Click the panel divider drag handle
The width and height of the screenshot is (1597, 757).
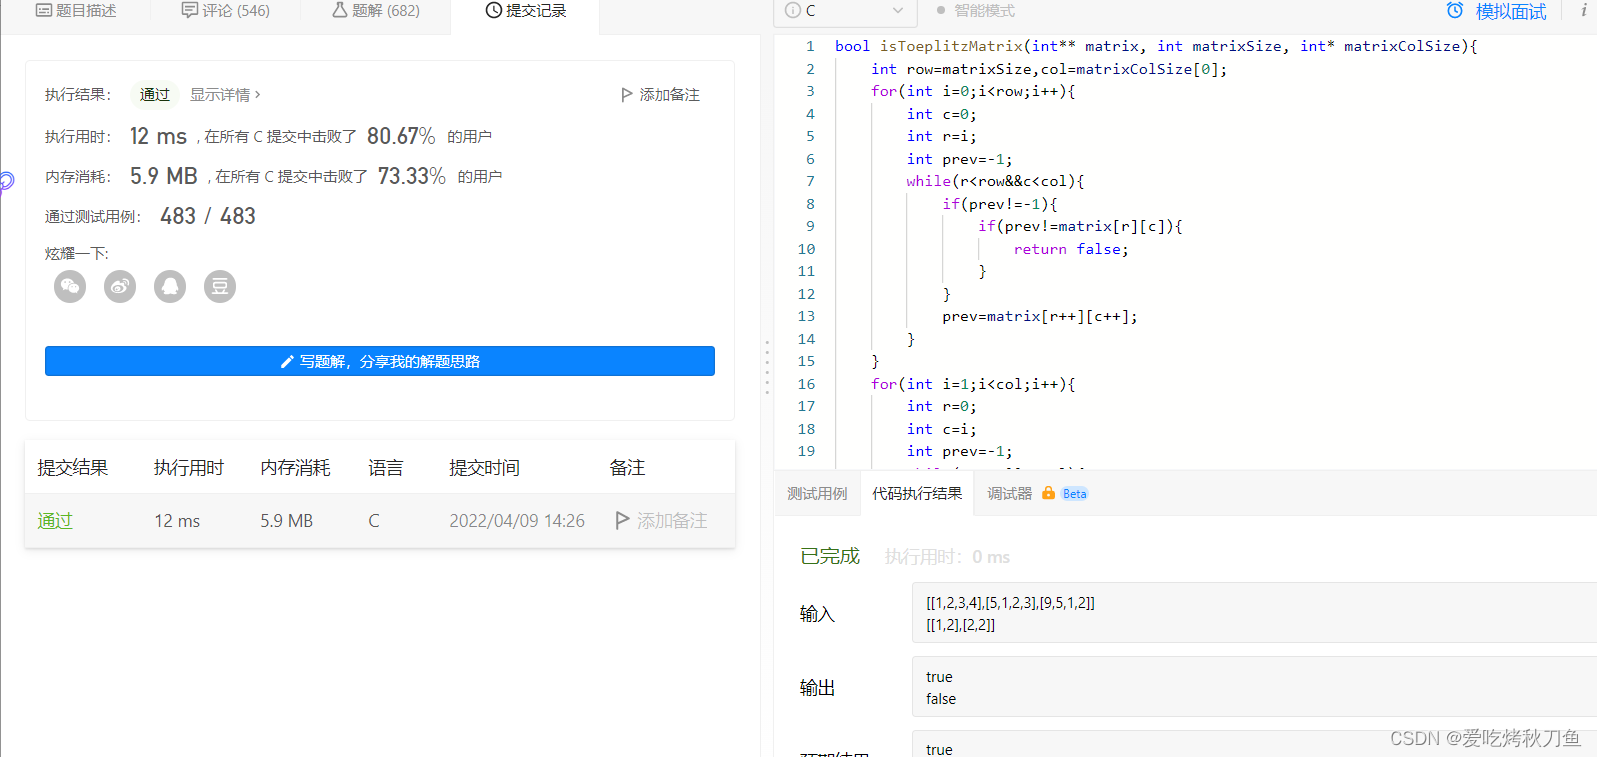[767, 367]
